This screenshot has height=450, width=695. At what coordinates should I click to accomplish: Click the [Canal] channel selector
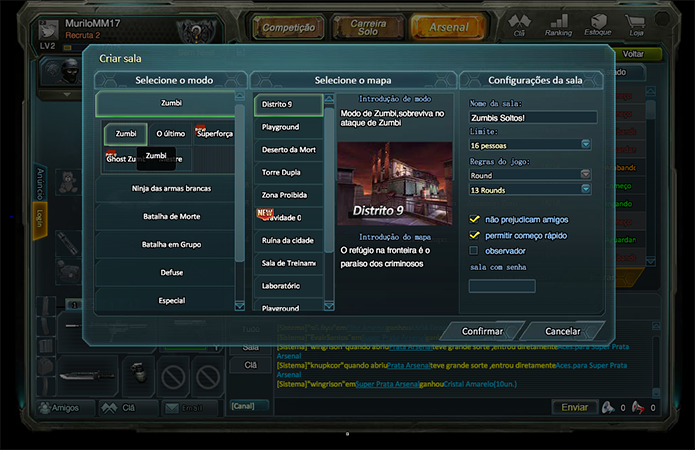(x=249, y=406)
